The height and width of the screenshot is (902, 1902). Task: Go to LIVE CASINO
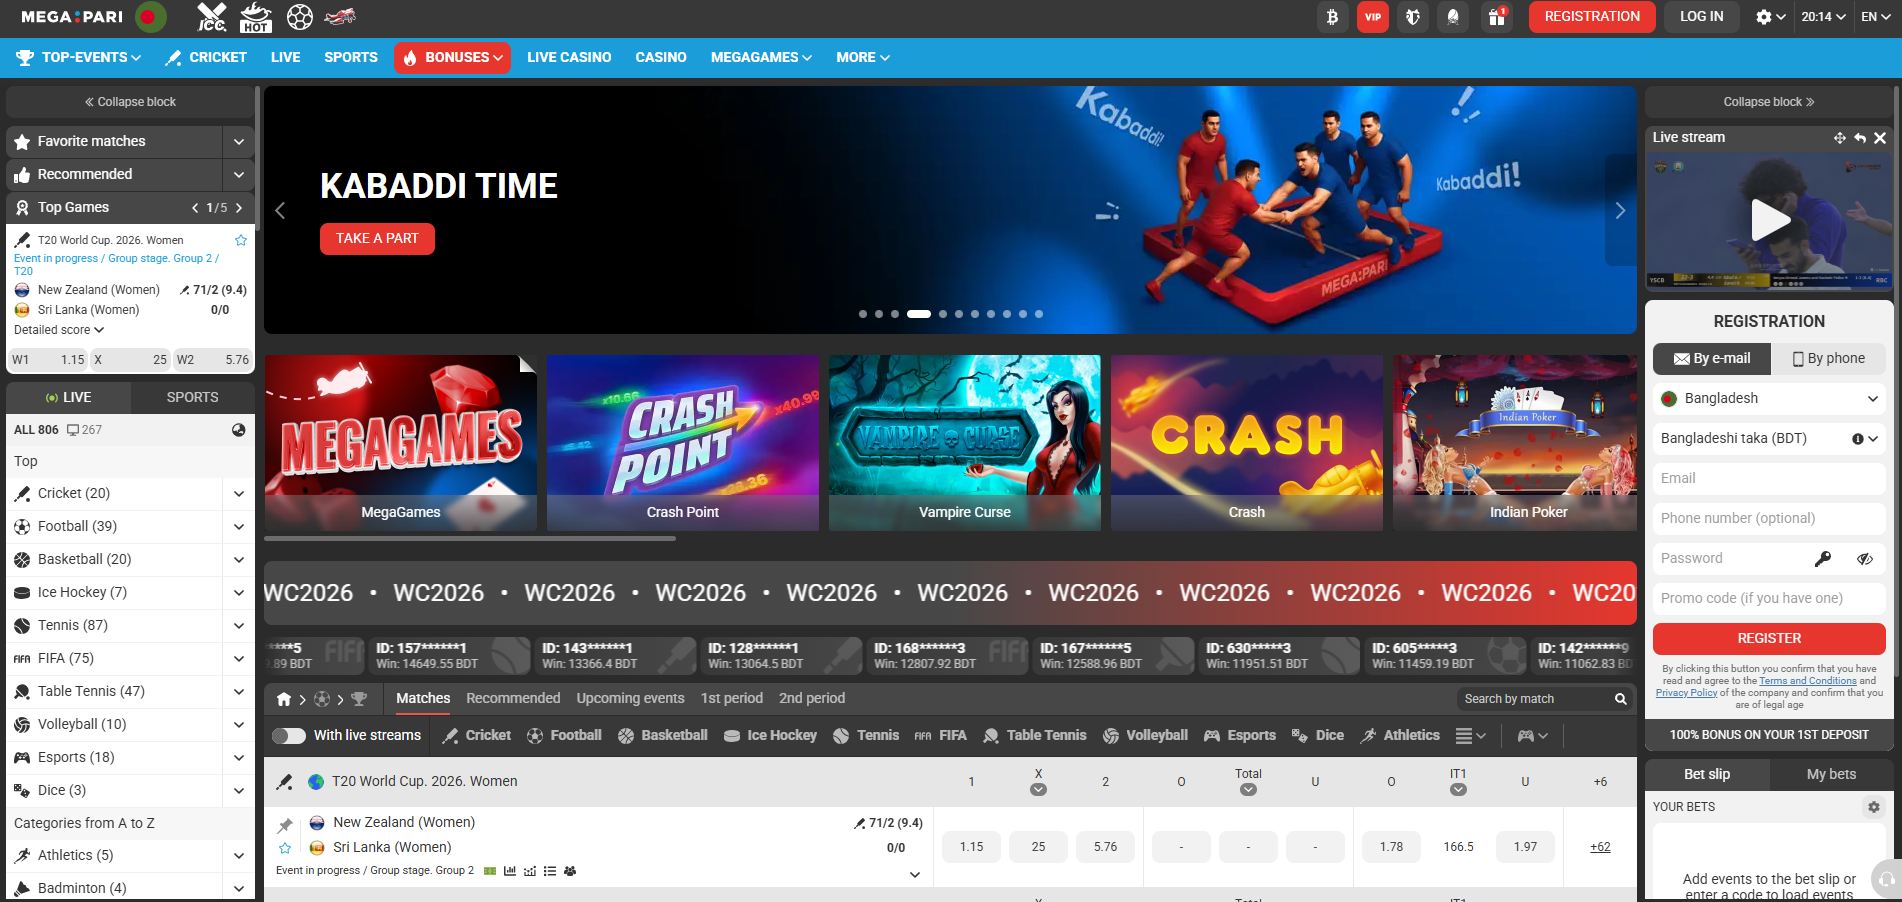[569, 57]
